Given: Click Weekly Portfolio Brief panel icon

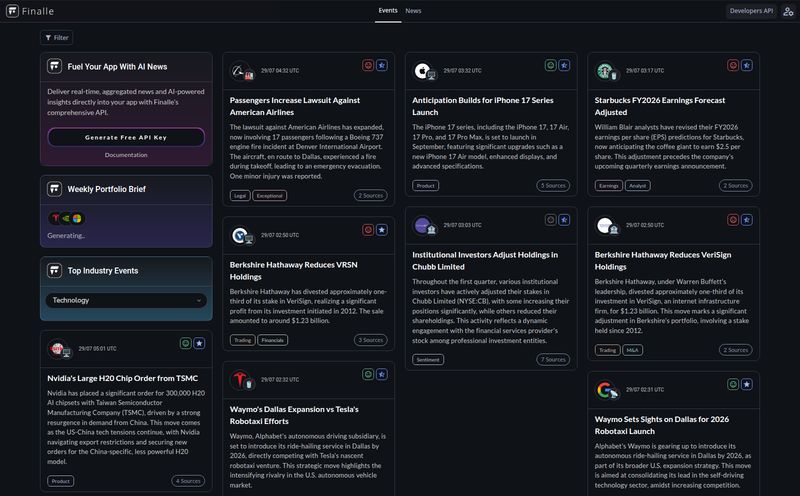Looking at the screenshot, I should (x=55, y=189).
